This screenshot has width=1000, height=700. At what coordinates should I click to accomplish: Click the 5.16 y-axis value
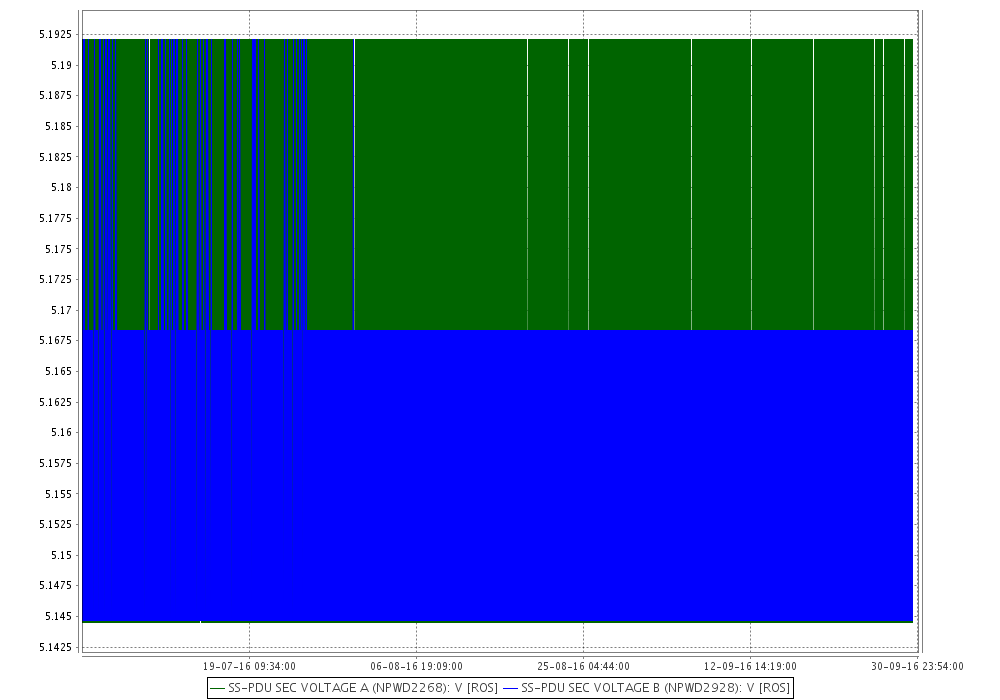61,432
